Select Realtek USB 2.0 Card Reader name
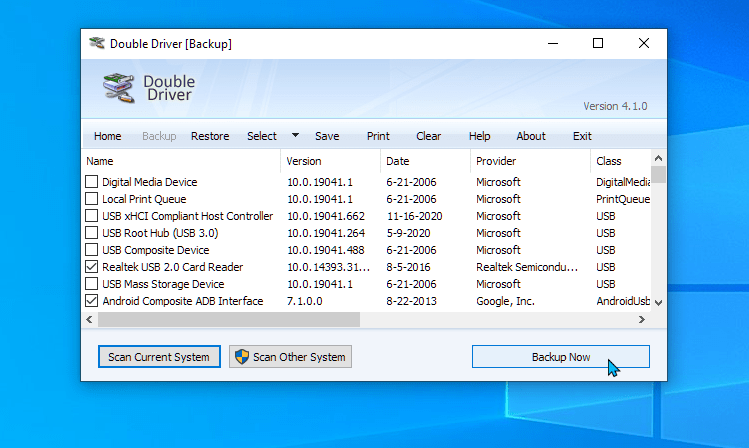Image resolution: width=749 pixels, height=448 pixels. (172, 267)
